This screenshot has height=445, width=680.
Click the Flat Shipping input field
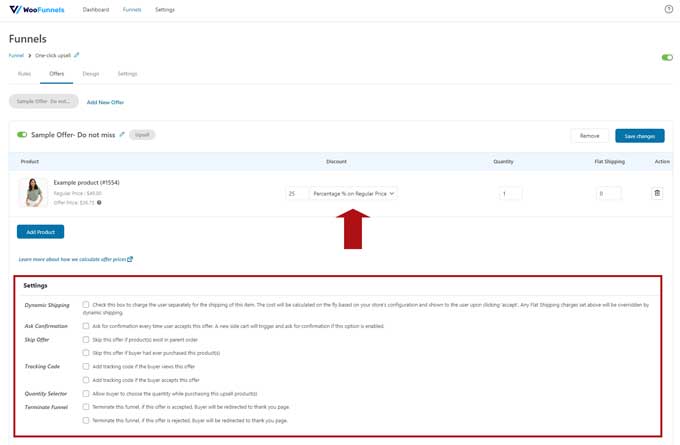[608, 193]
